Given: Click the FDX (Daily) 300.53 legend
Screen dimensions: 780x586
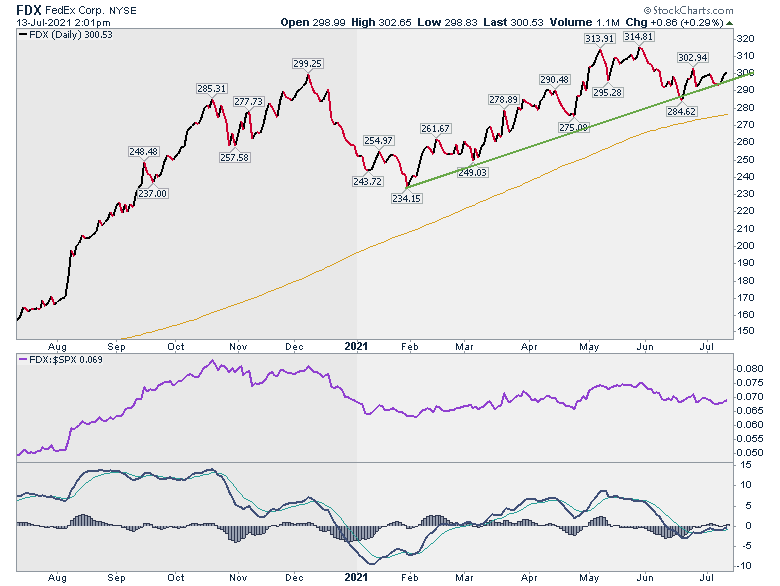Looking at the screenshot, I should click(x=65, y=35).
